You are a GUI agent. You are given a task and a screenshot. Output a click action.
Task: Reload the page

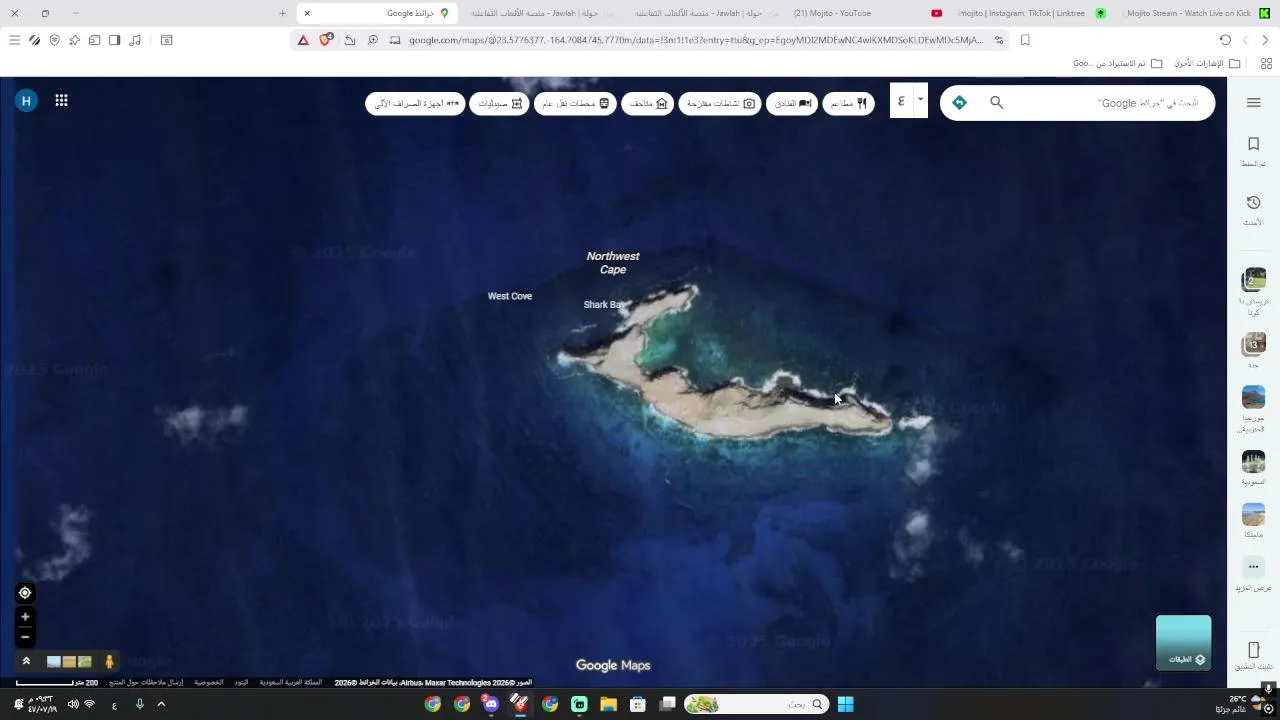tap(1225, 40)
